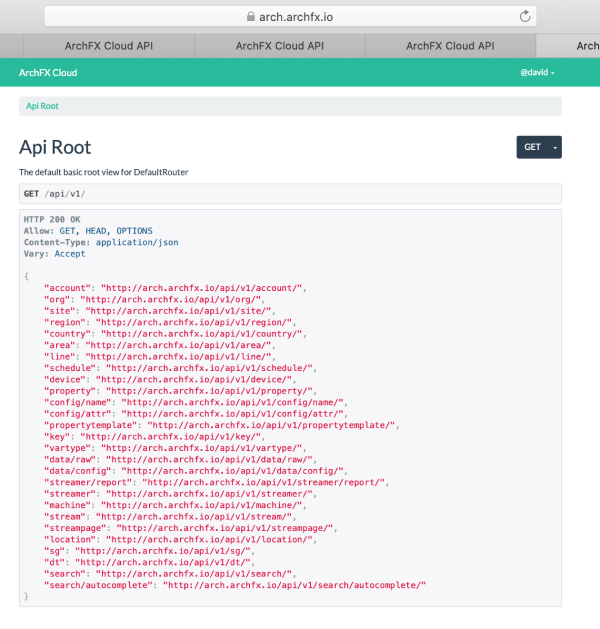Open the schedule API URL
600x629 pixels.
(x=209, y=368)
